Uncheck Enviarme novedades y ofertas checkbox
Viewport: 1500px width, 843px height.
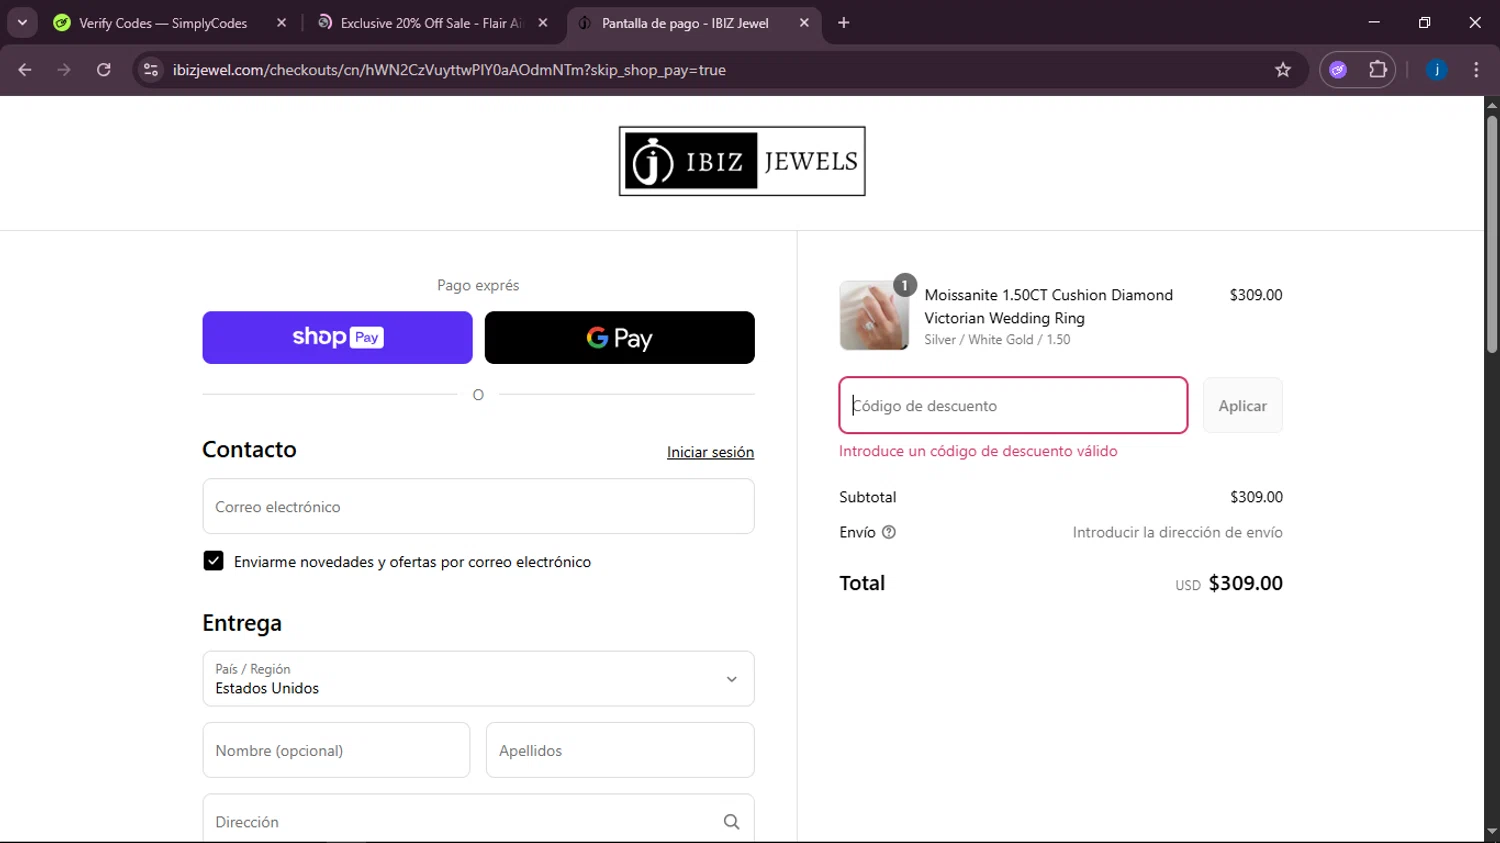(213, 561)
